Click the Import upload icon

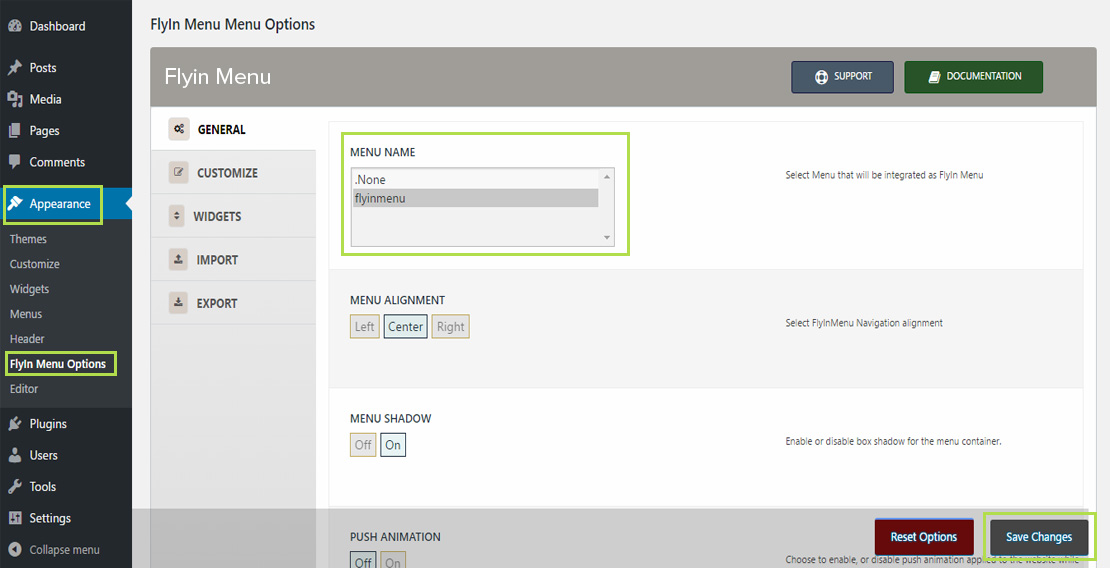click(178, 259)
